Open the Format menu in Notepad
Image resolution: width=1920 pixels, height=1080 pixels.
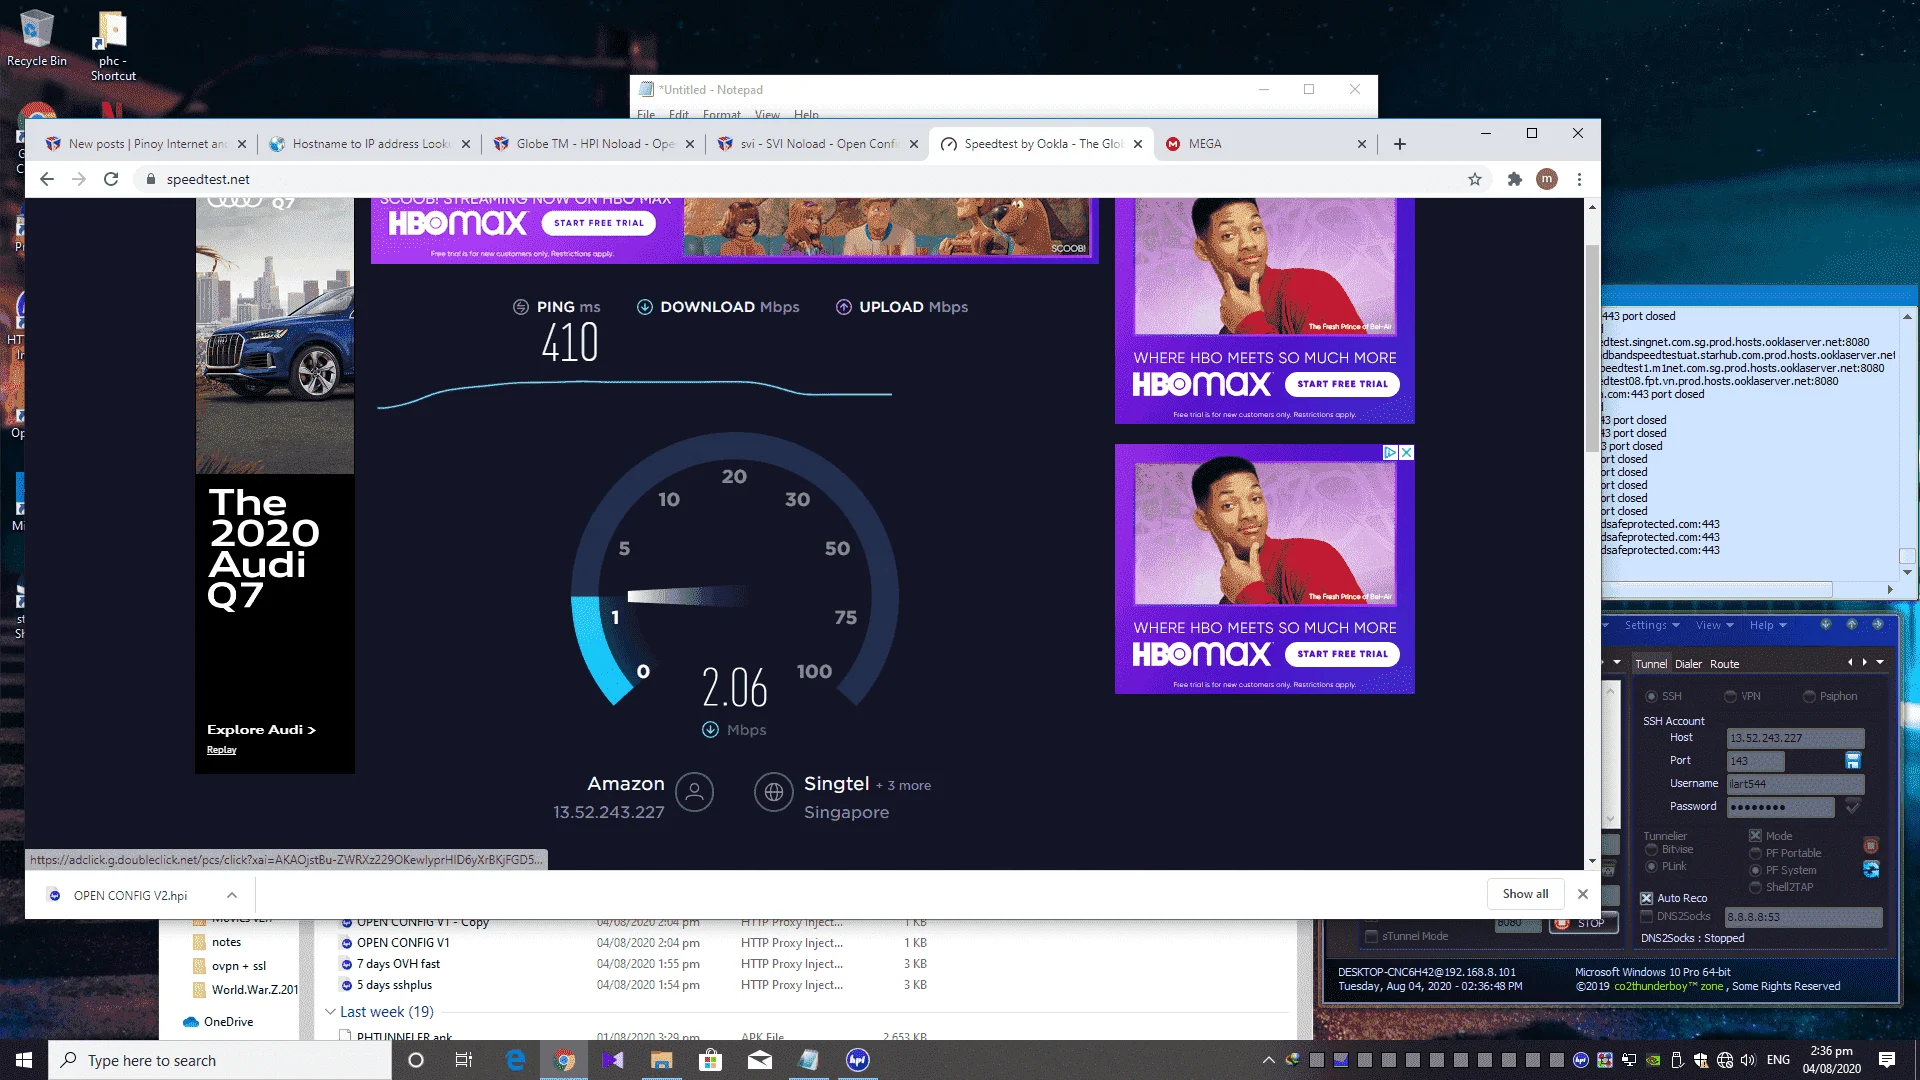pos(721,115)
